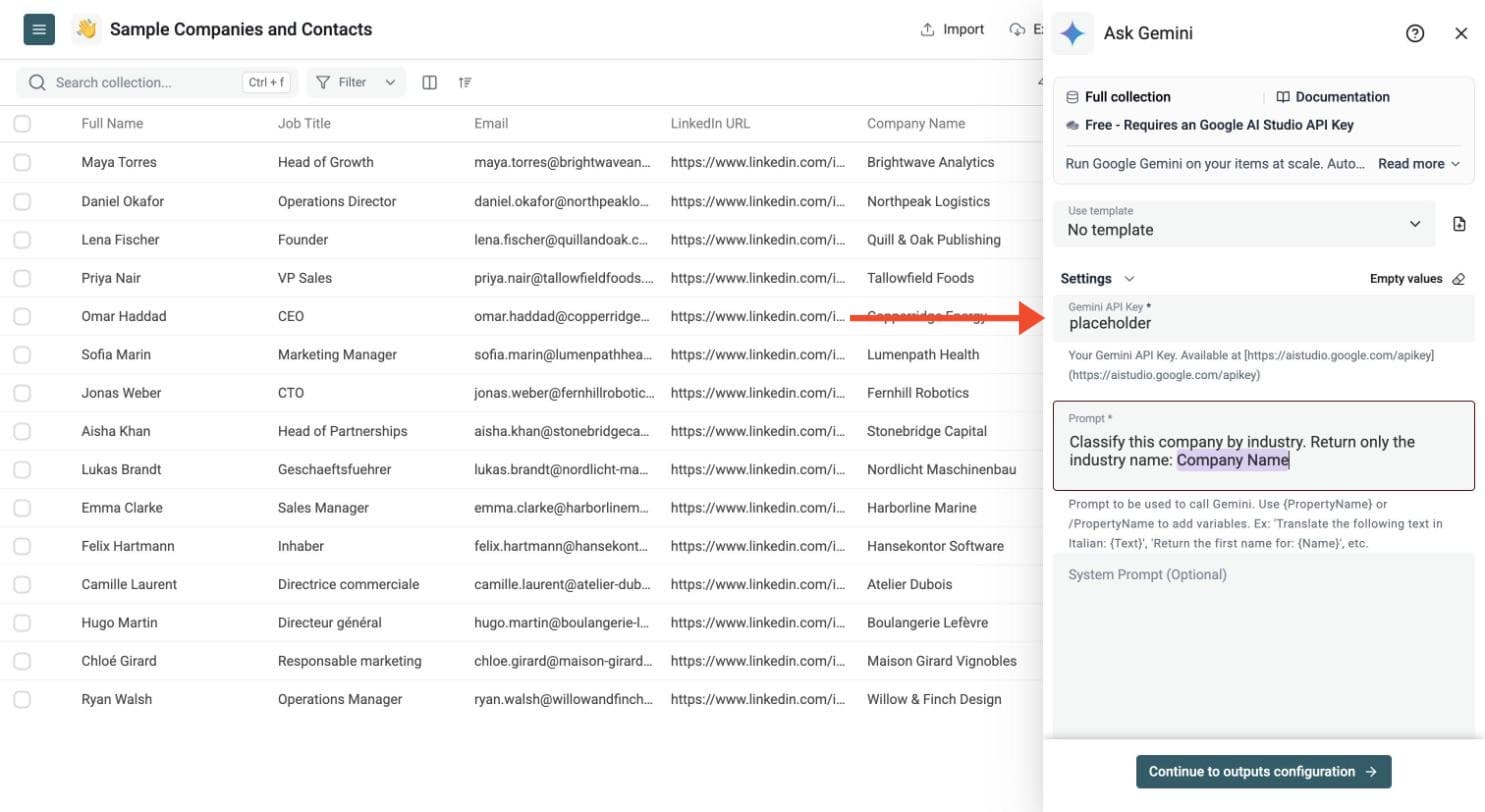Click into the System Prompt field
The height and width of the screenshot is (812, 1485).
pyautogui.click(x=1264, y=645)
